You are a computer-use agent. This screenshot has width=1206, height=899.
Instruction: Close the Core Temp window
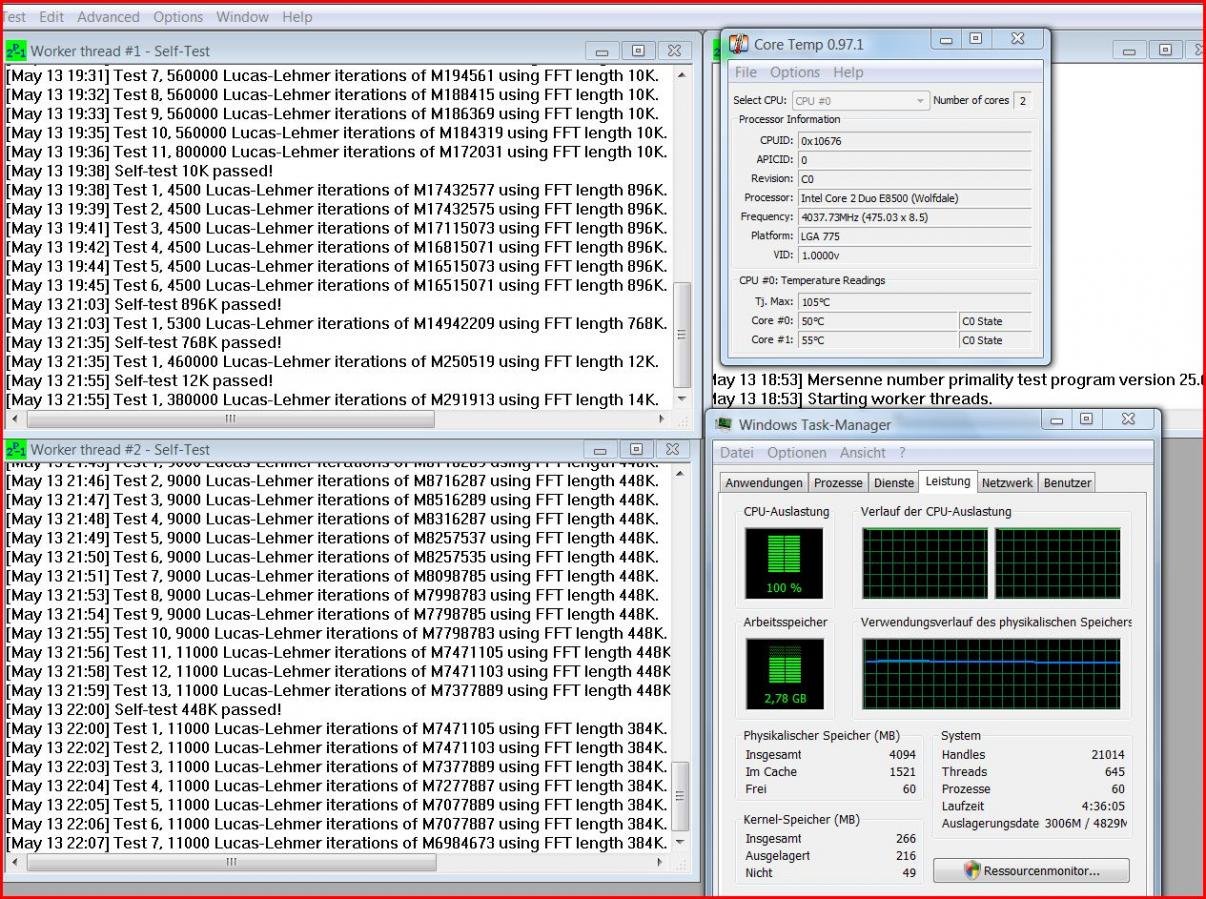(x=1017, y=39)
